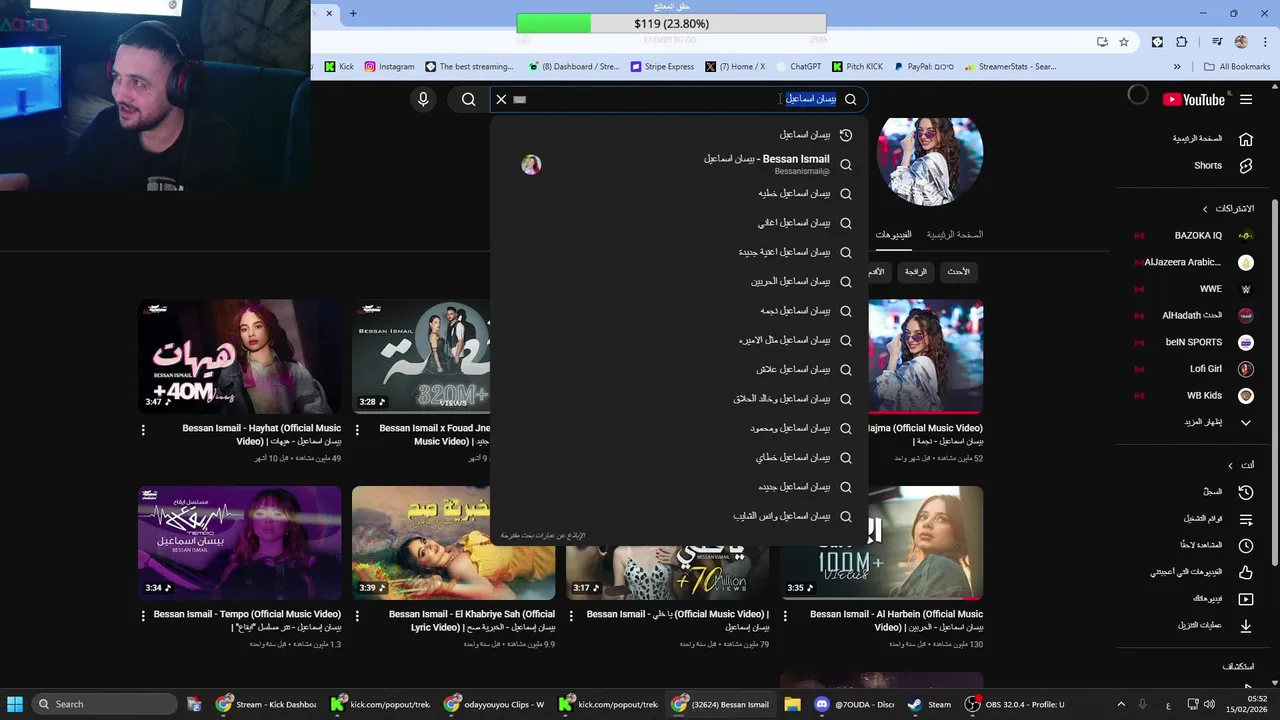Expand the 'You' section chevron
The image size is (1280, 720).
pos(1230,465)
